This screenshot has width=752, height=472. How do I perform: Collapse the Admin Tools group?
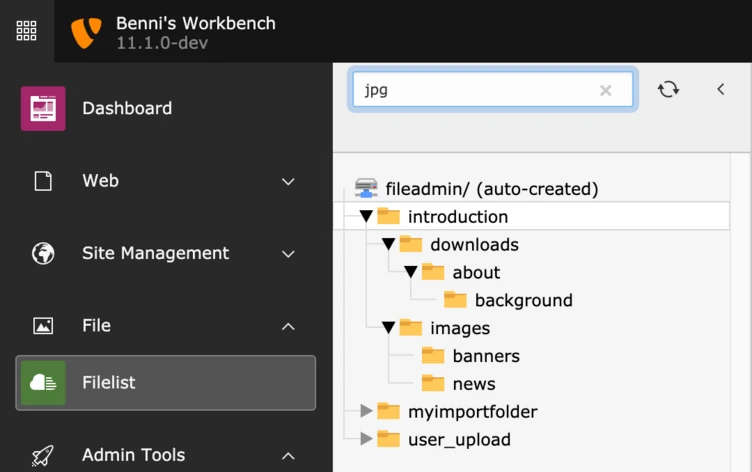288,456
